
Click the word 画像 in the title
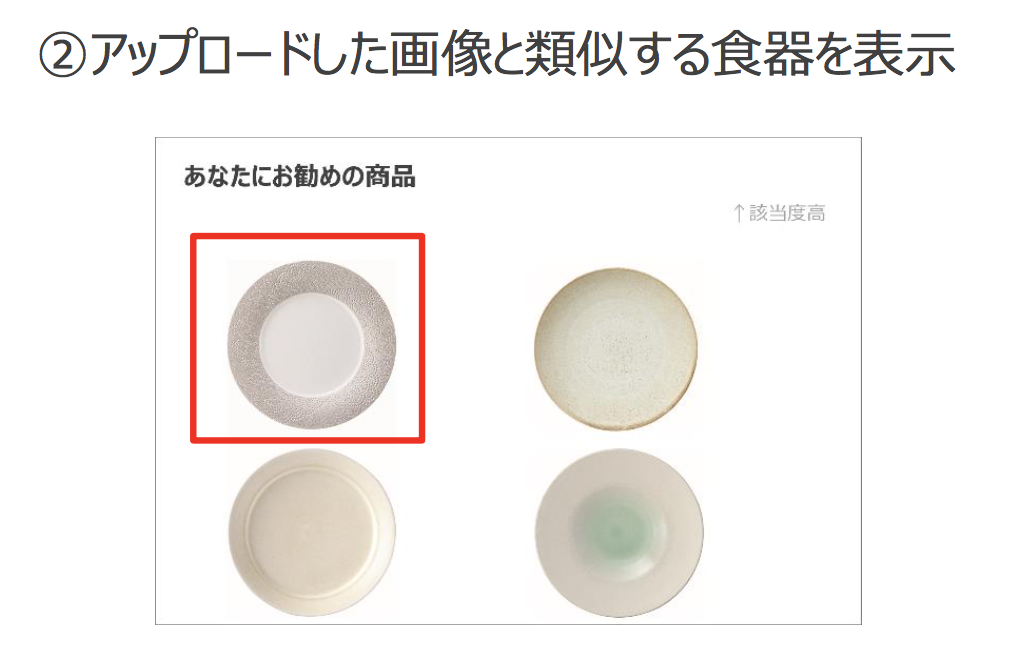click(441, 54)
